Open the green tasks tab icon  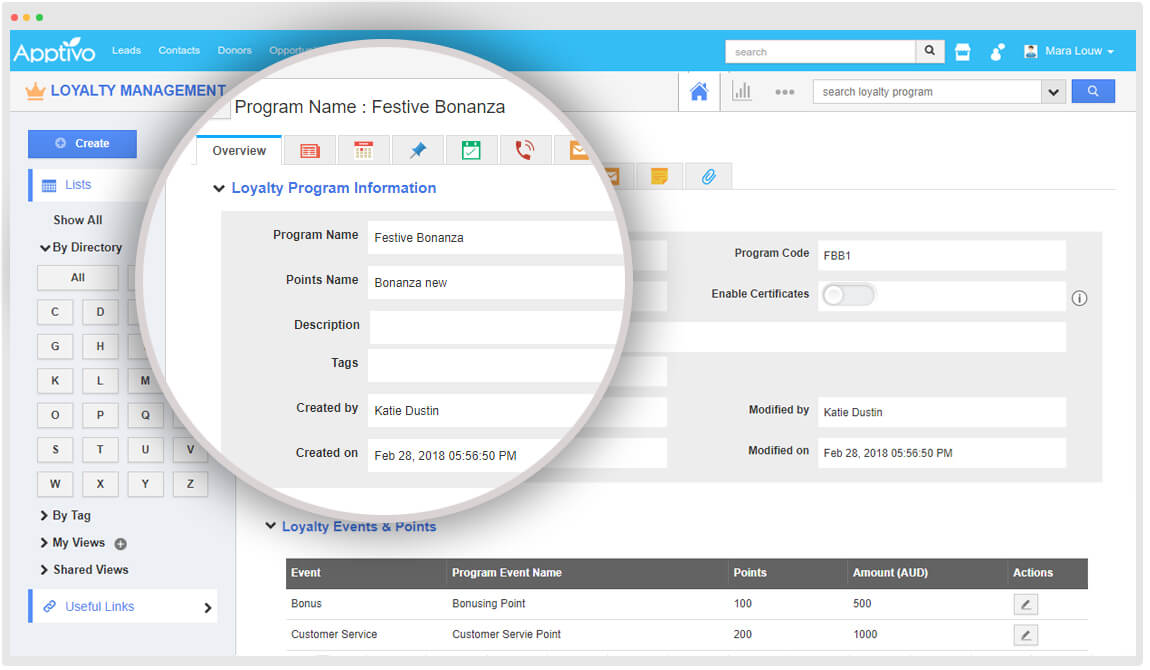point(473,152)
